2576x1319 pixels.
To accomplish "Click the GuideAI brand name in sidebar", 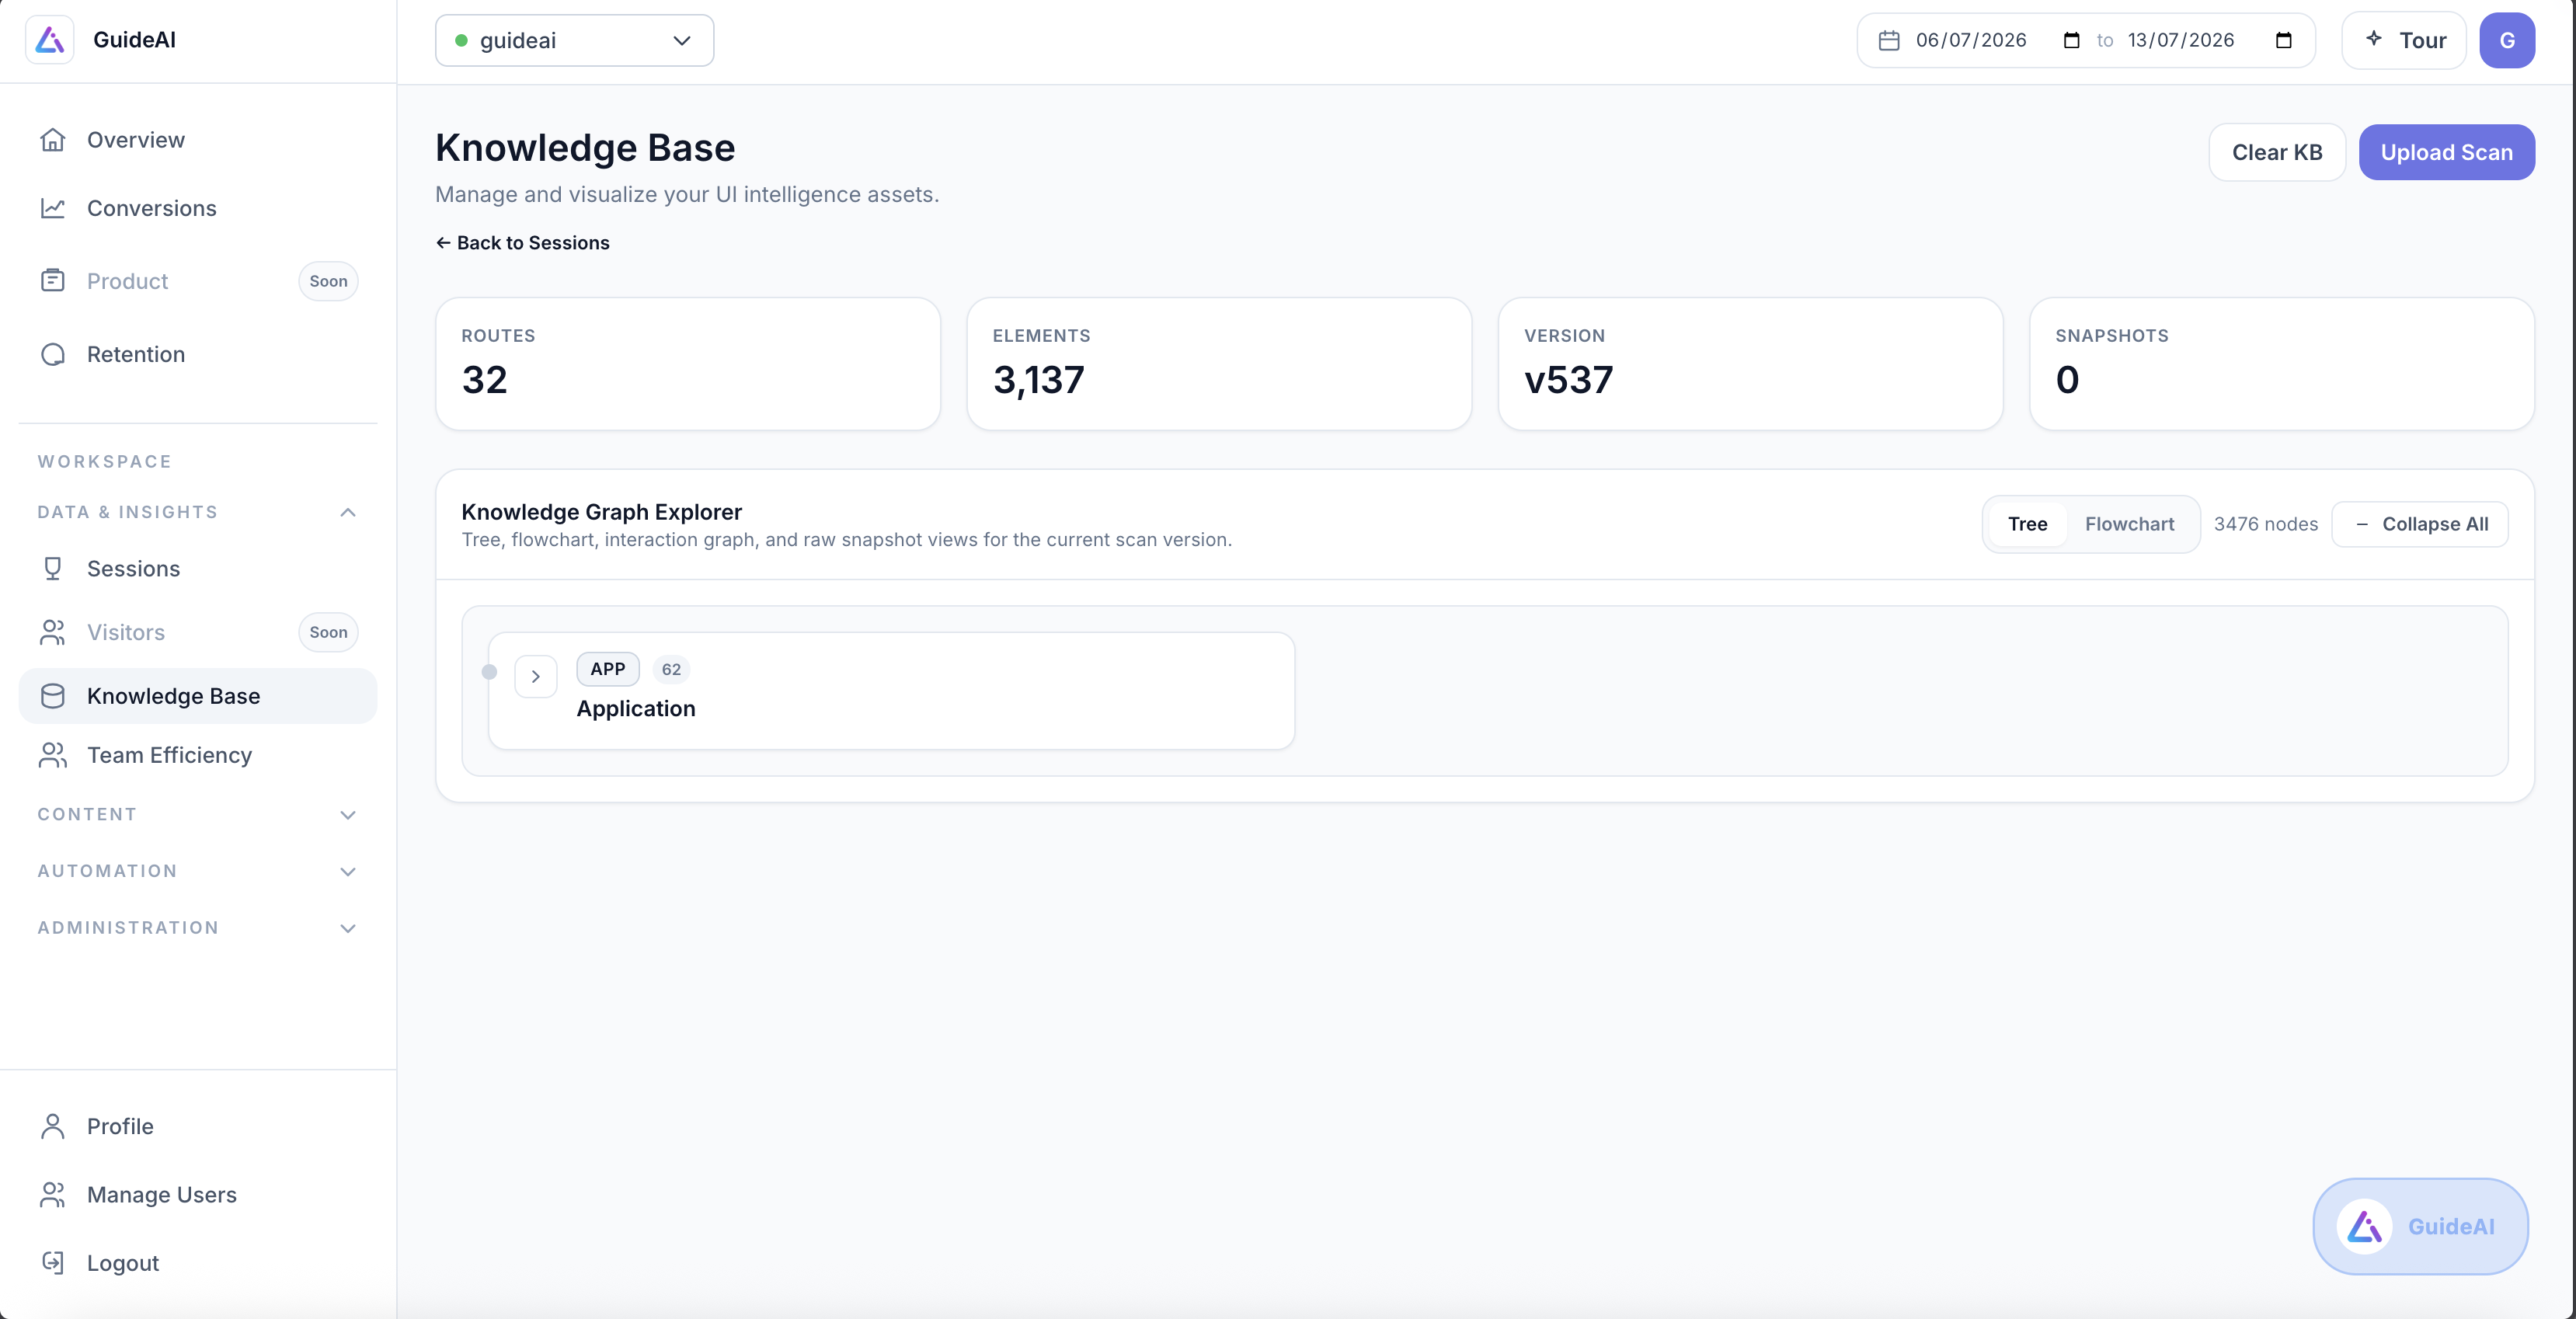I will click(134, 40).
